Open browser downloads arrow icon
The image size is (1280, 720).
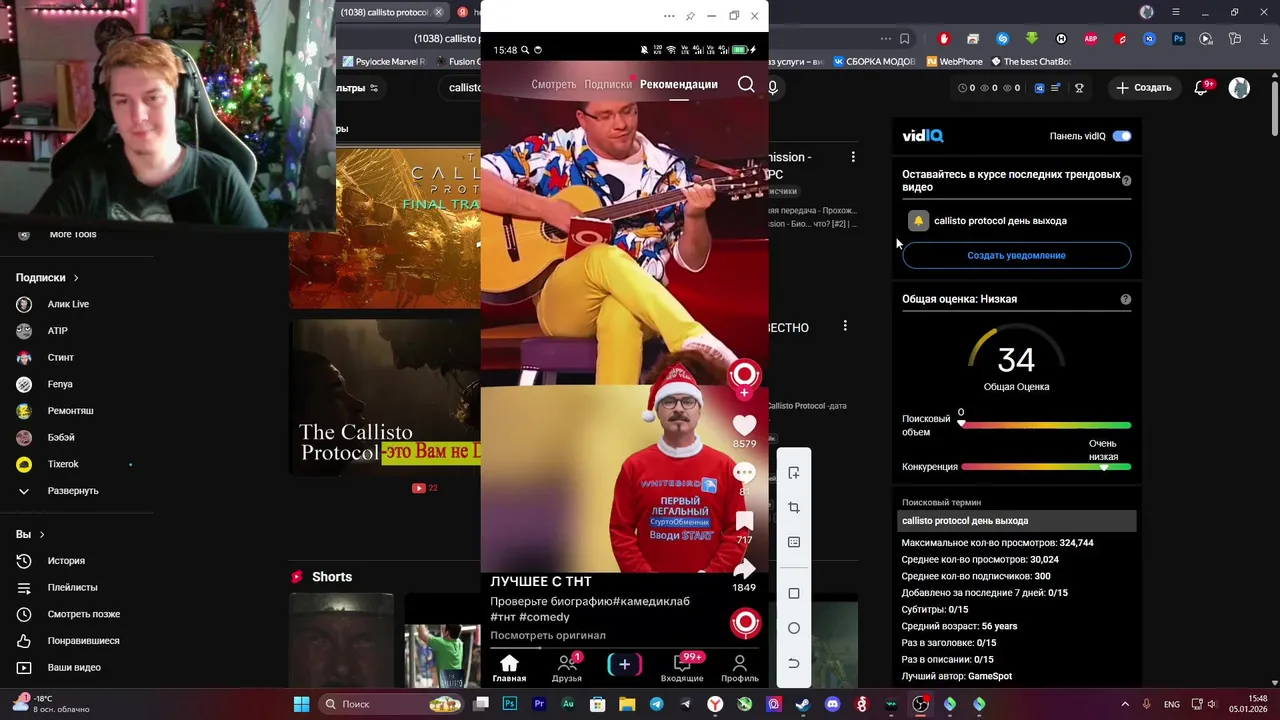(1264, 39)
